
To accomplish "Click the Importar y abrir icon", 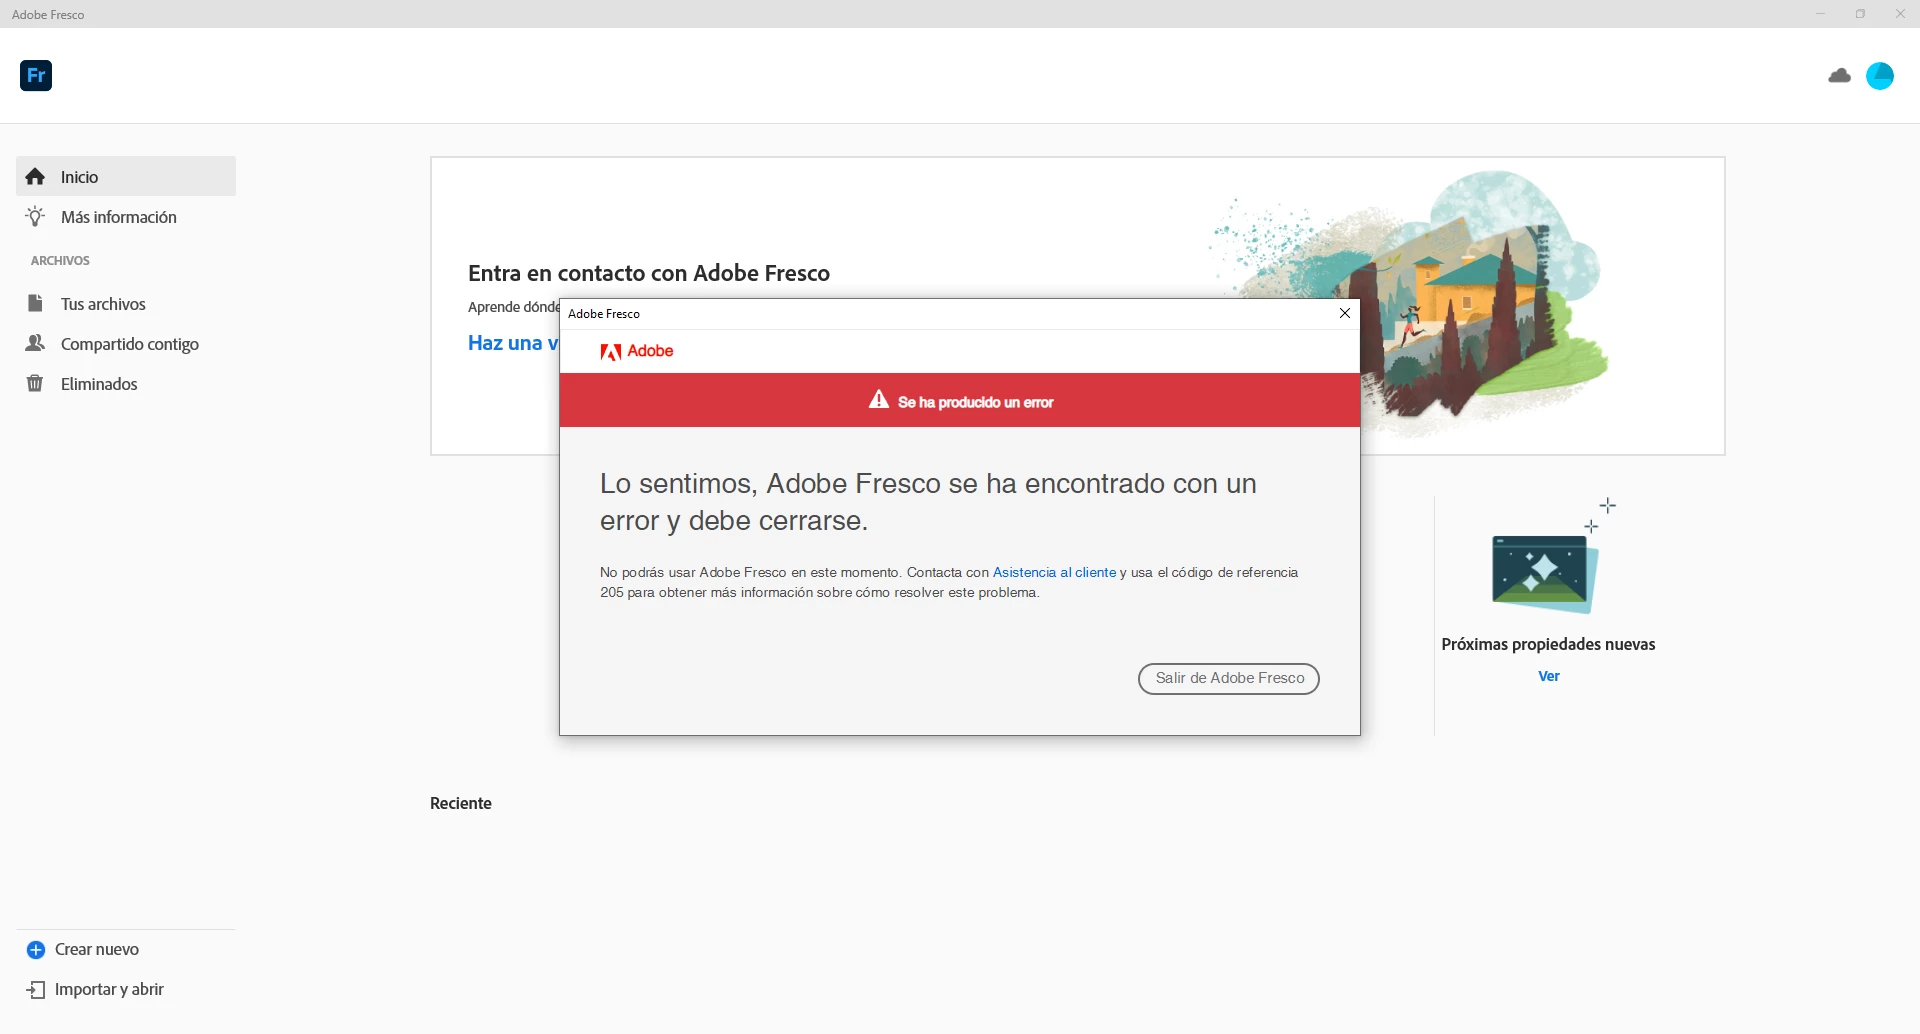I will coord(36,990).
